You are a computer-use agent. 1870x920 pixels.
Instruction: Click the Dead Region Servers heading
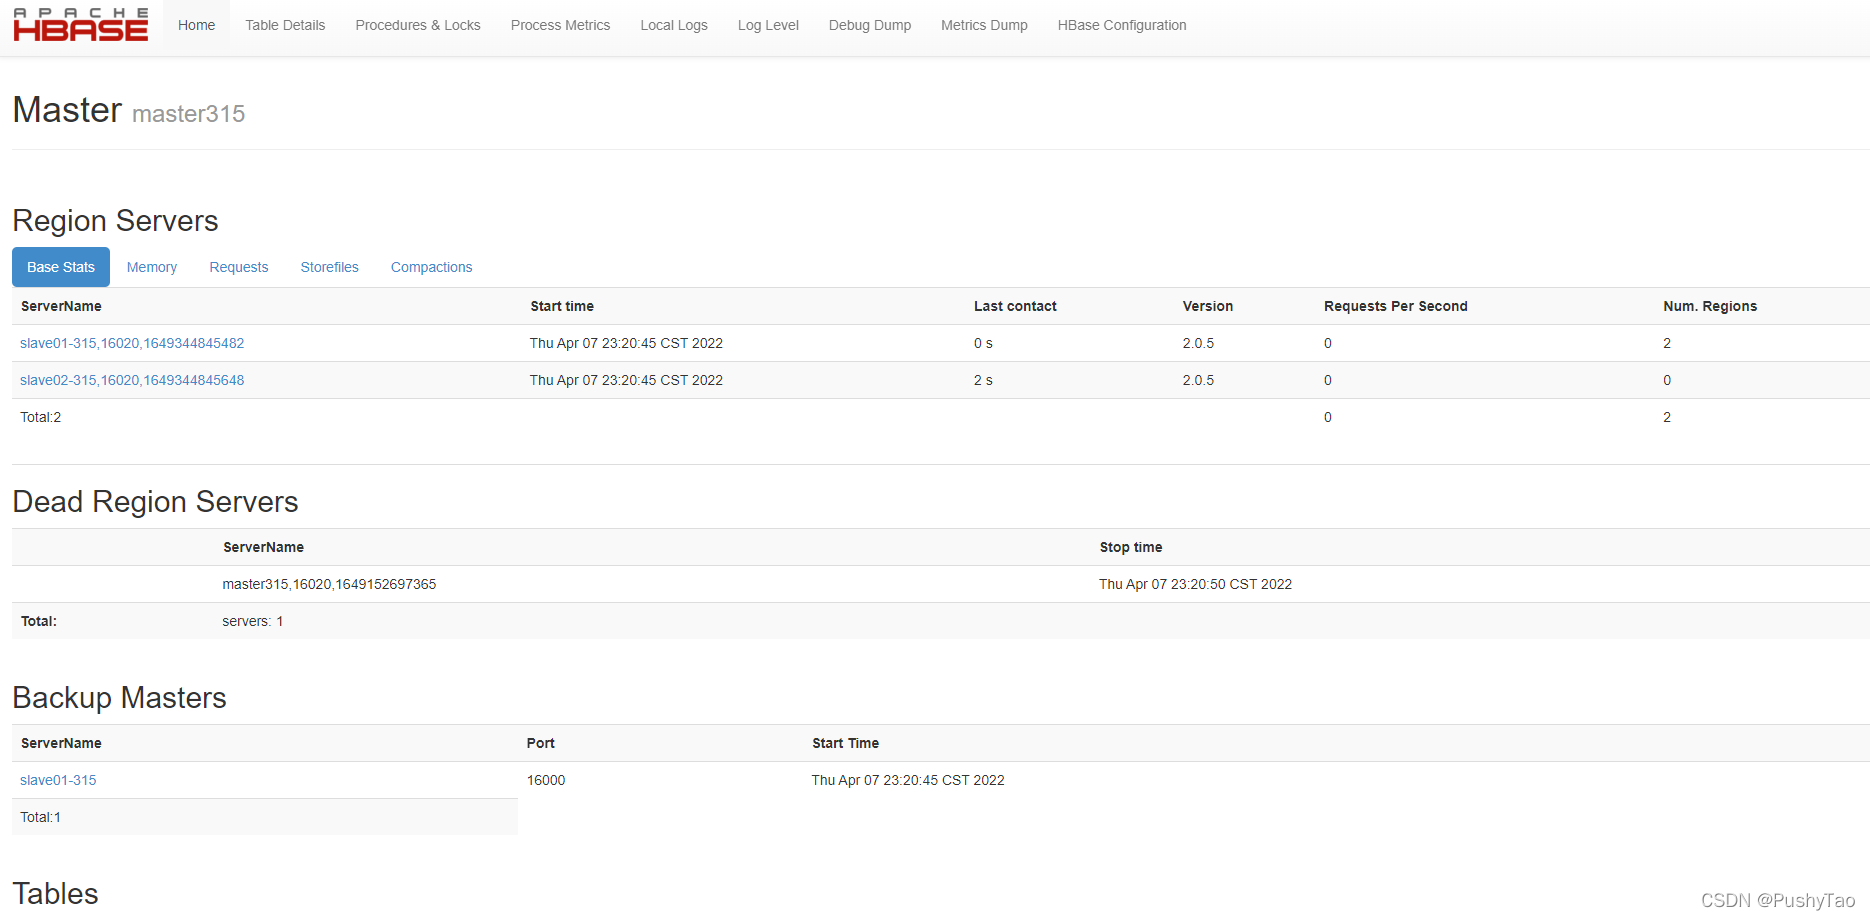[x=155, y=502]
